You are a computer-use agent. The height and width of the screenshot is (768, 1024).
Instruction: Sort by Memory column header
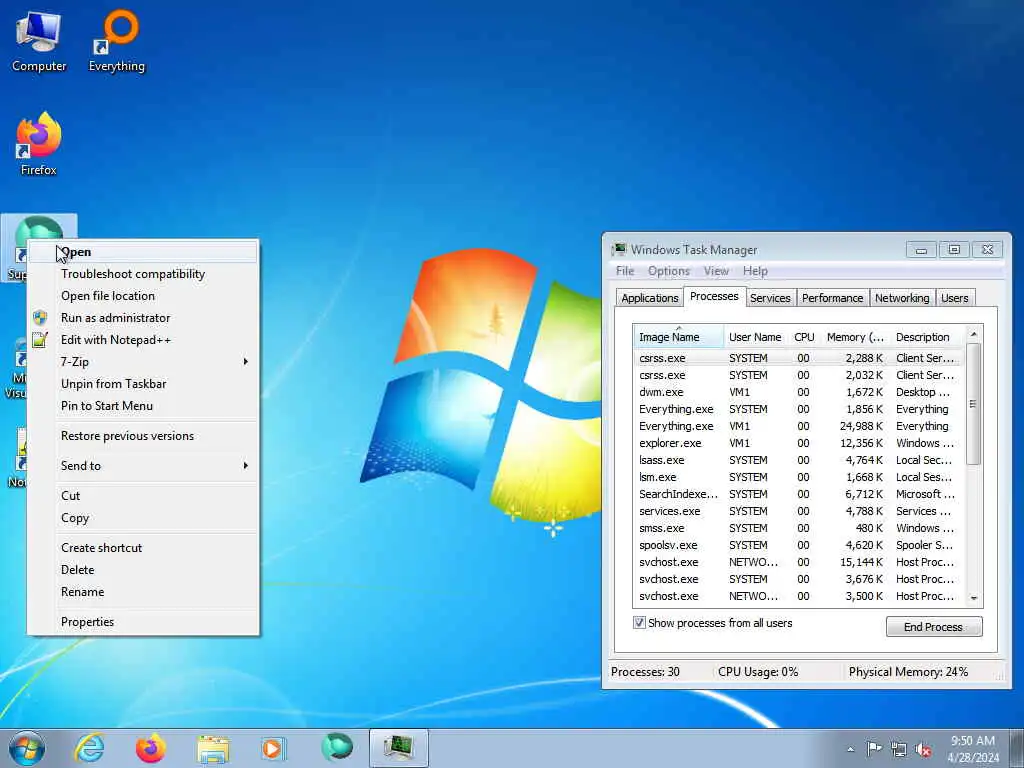(x=855, y=337)
